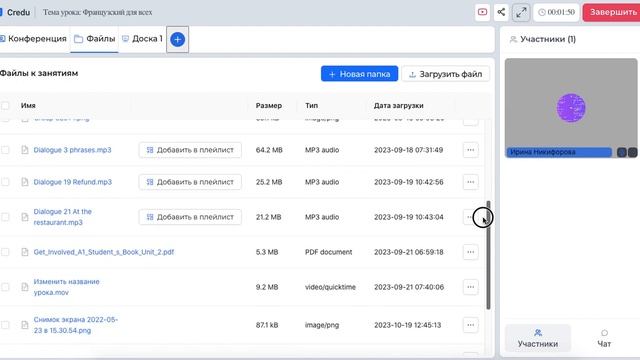Click the lesson timer 00:01:50
The height and width of the screenshot is (360, 640).
click(556, 12)
